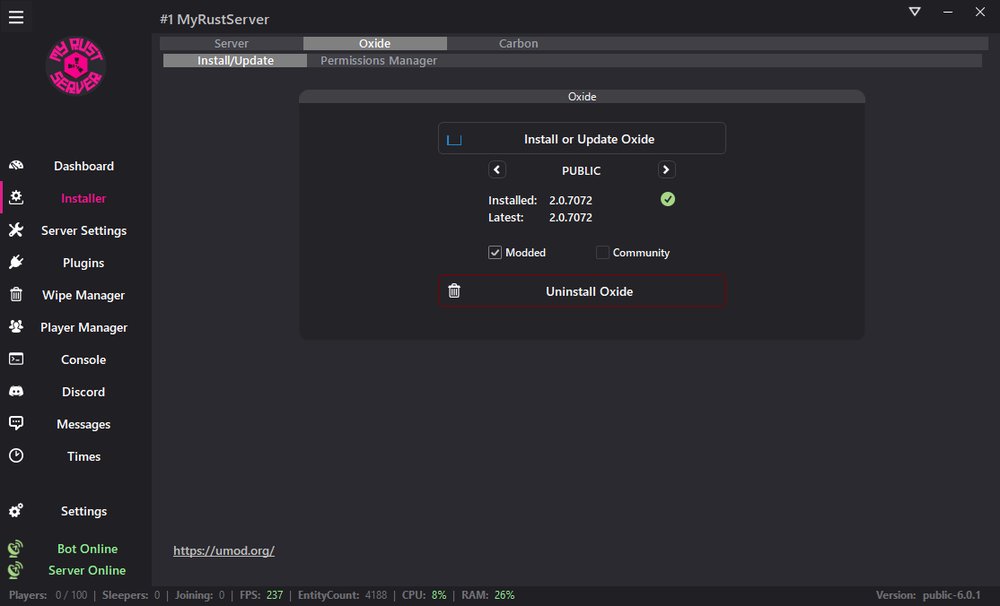The width and height of the screenshot is (1000, 606).
Task: Click Installed version 2.0.7072 value
Action: pos(571,200)
